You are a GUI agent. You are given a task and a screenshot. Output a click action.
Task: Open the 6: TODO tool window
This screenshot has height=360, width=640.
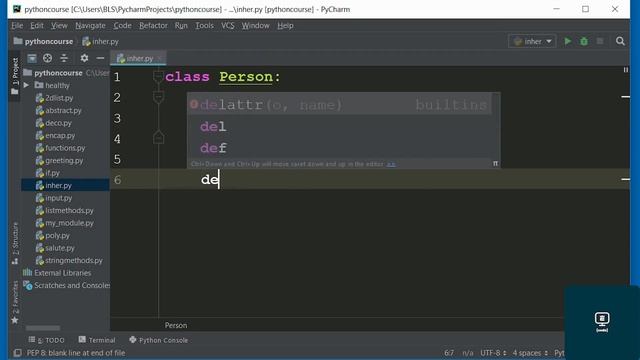coord(47,340)
